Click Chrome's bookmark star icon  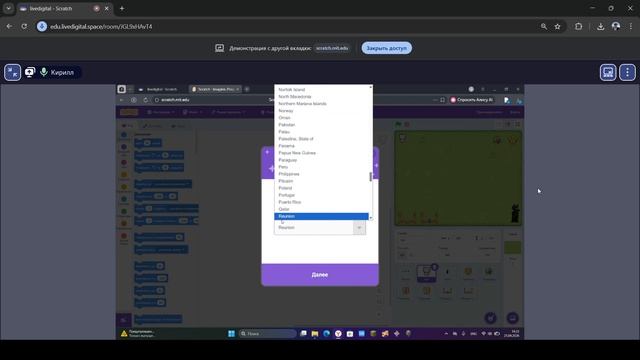558,27
